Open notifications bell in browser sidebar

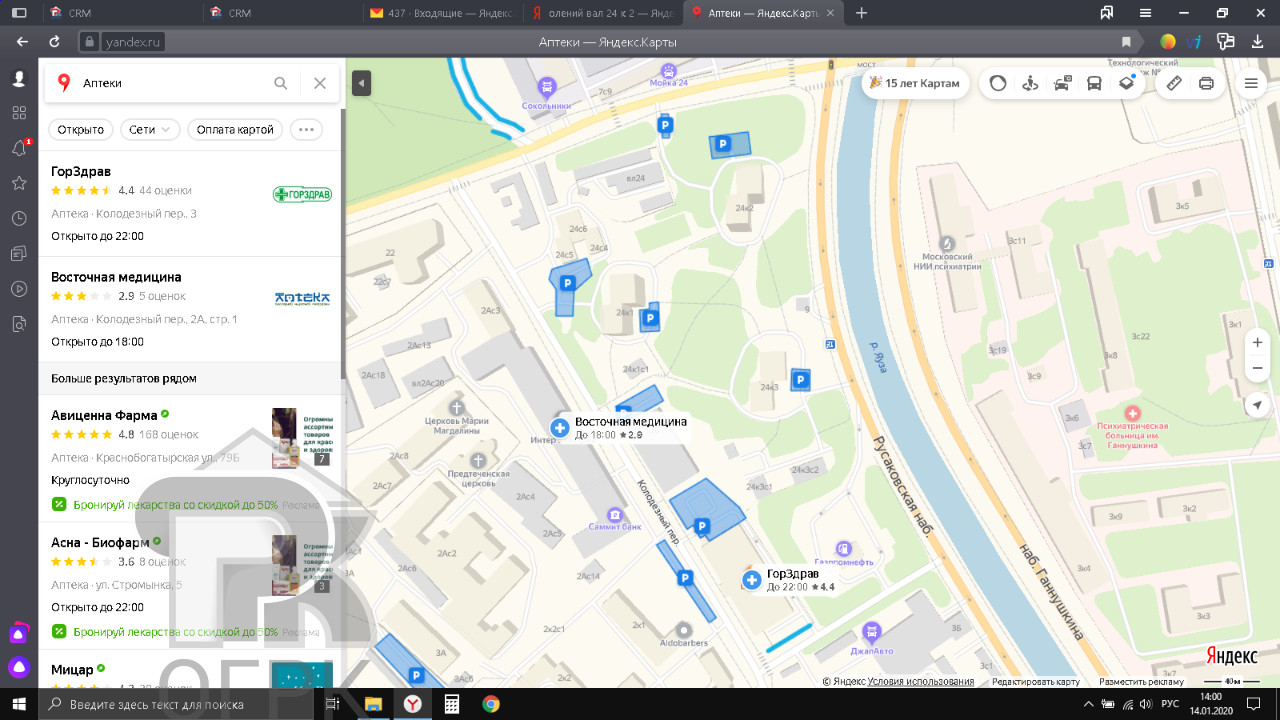(19, 148)
